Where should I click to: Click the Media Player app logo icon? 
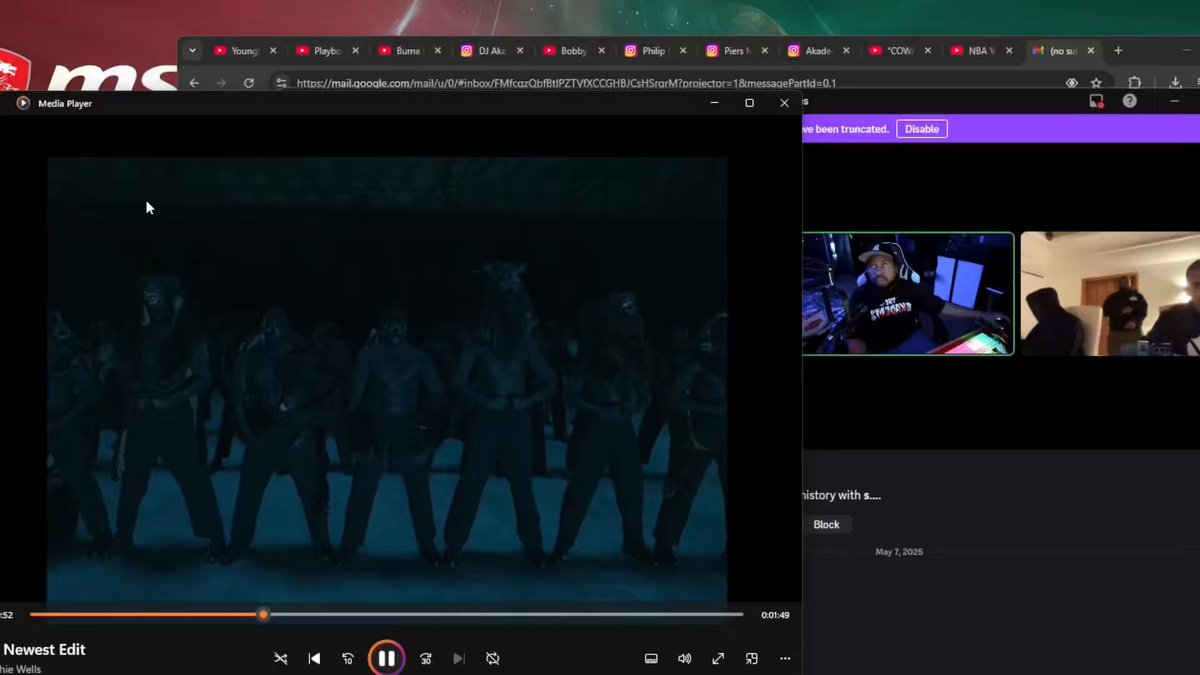tap(23, 103)
